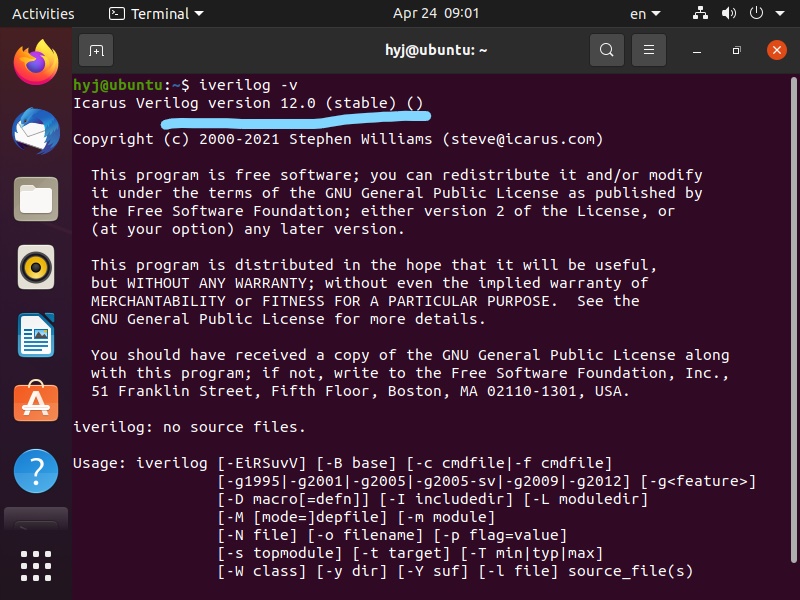Viewport: 800px width, 600px height.
Task: Click the network status icon
Action: pyautogui.click(x=701, y=14)
